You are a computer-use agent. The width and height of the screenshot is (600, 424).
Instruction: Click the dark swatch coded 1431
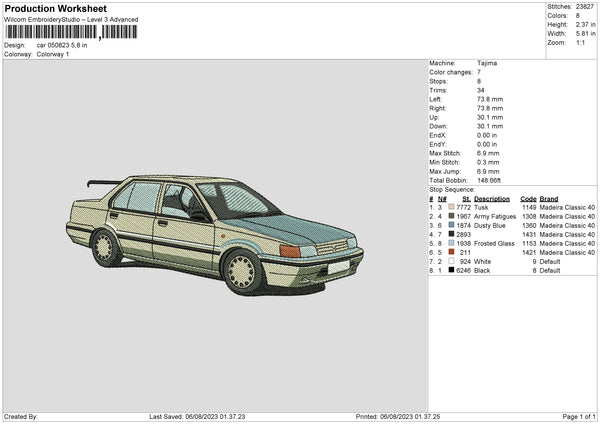click(x=452, y=234)
